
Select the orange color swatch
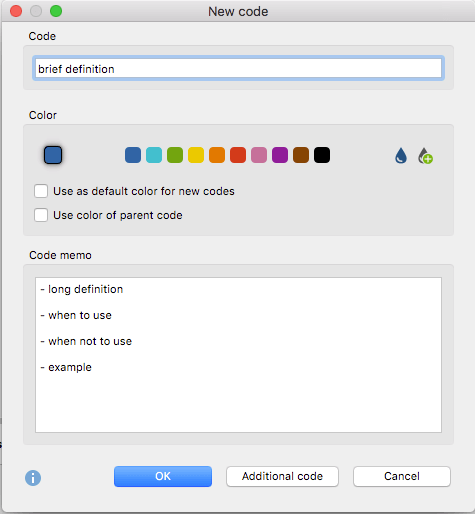click(x=217, y=155)
